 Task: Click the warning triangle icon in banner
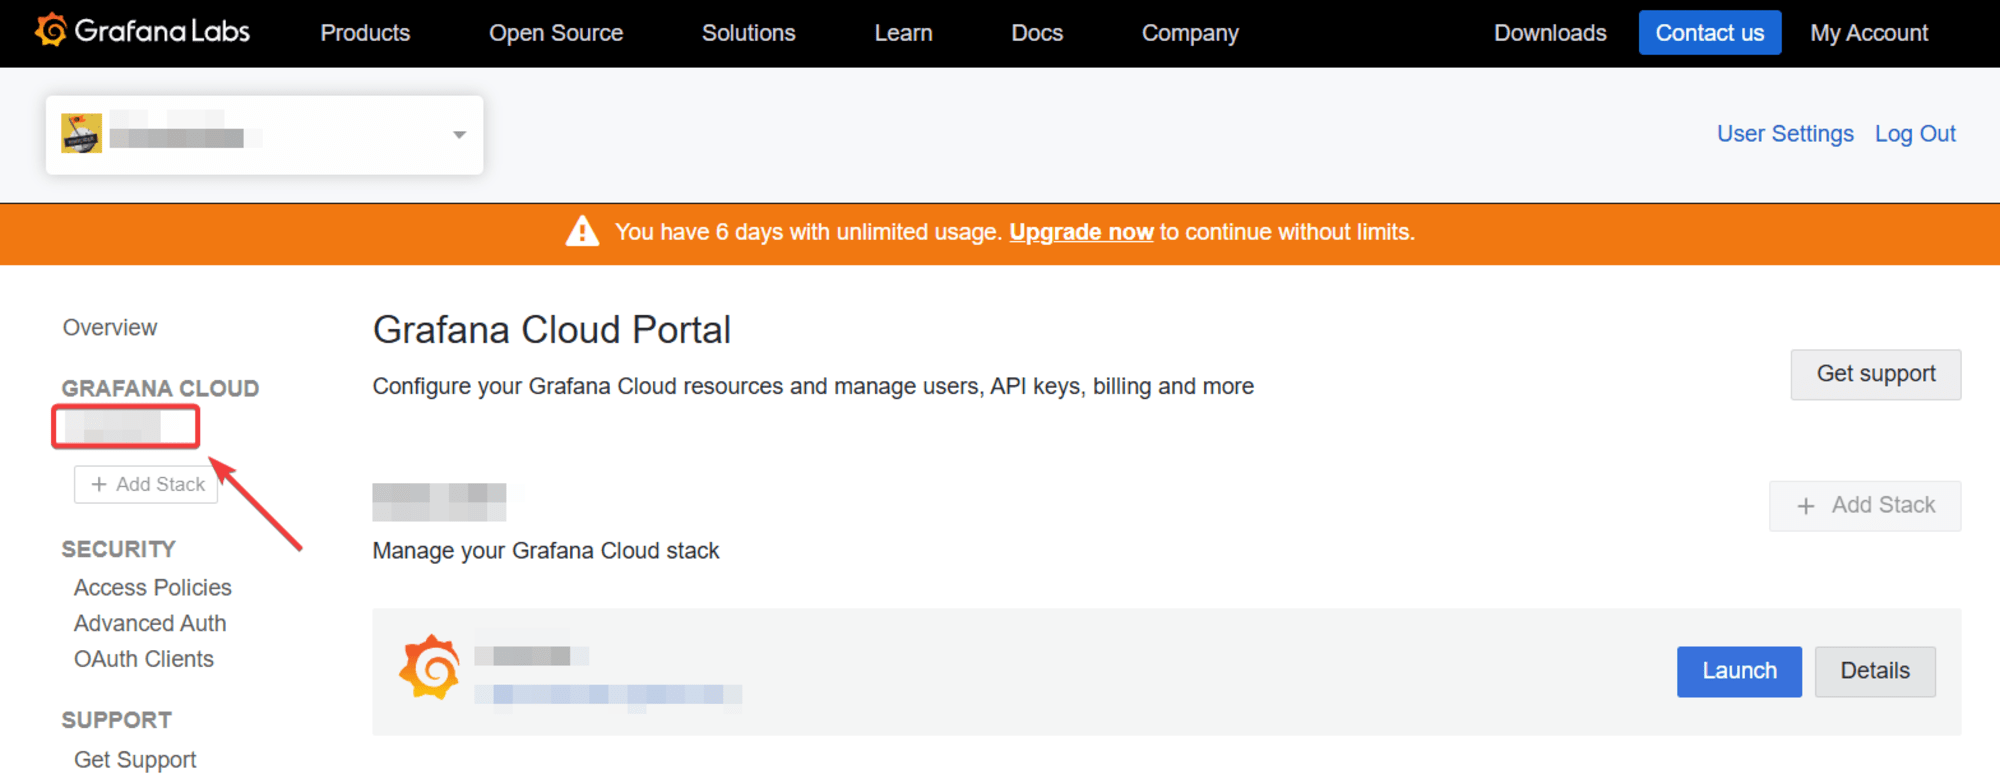coord(582,231)
